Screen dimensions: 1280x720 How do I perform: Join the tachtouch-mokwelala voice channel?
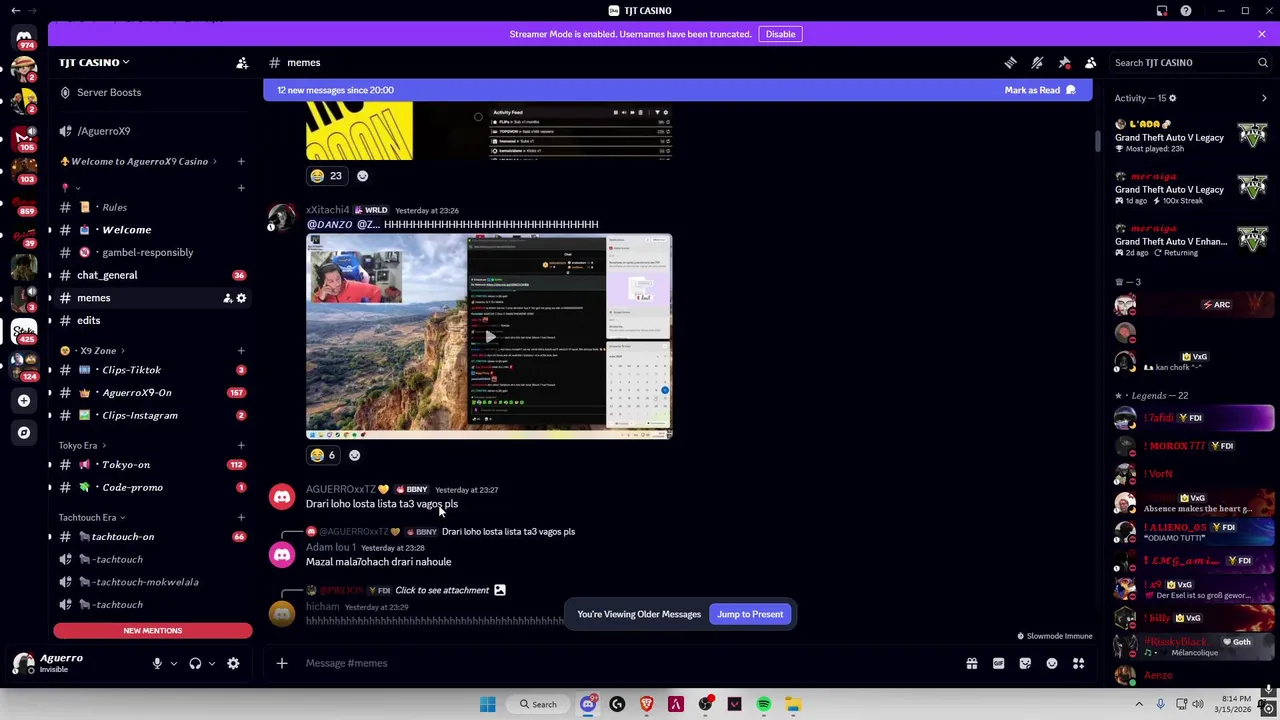152,582
